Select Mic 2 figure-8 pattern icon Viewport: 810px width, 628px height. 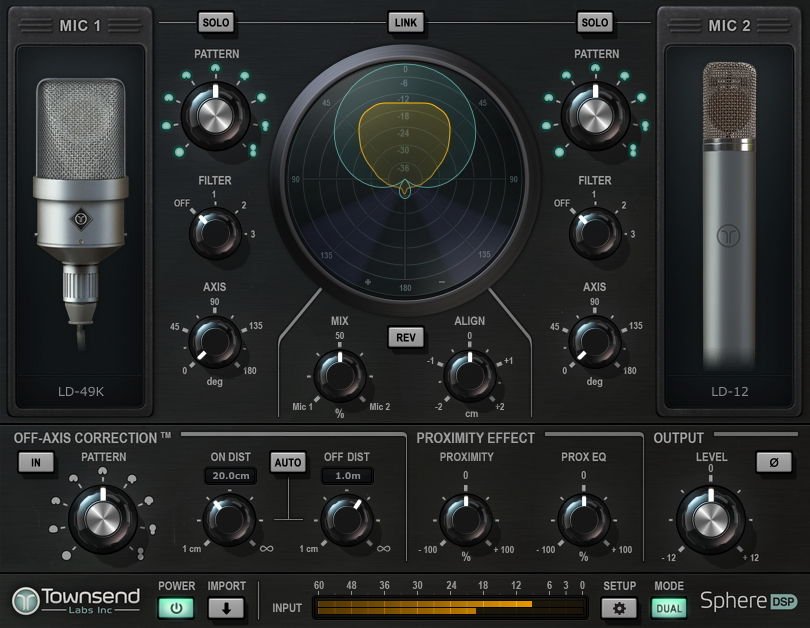tap(633, 150)
